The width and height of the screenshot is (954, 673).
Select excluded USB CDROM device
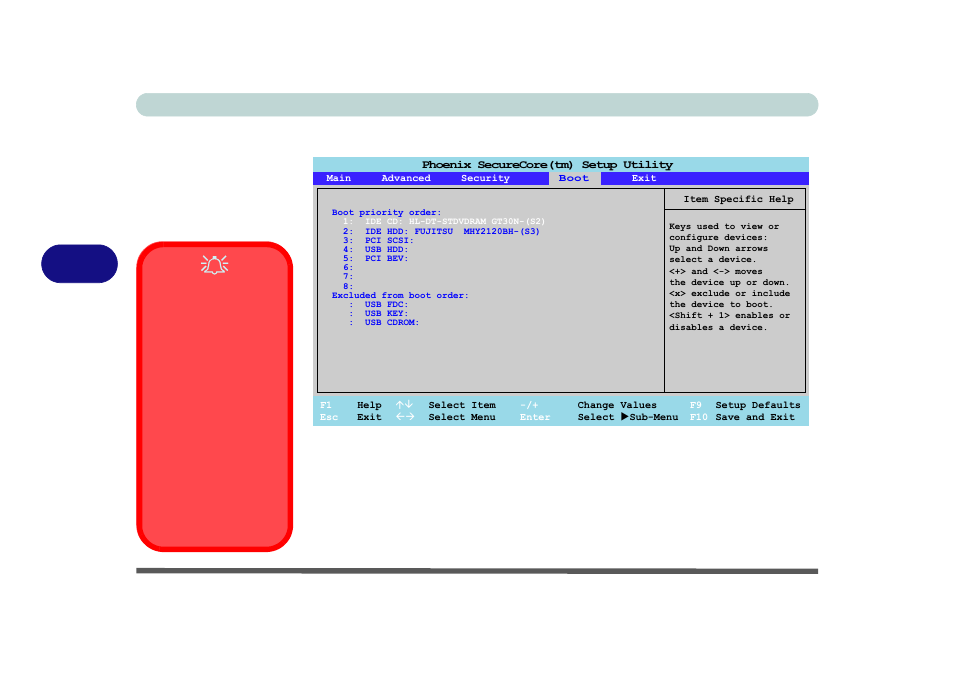[x=384, y=323]
